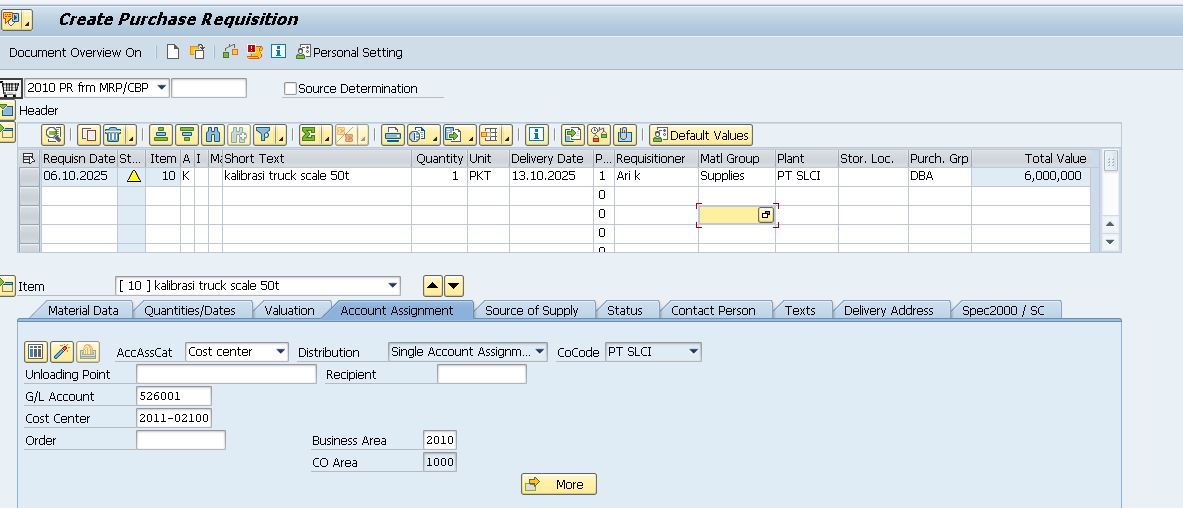Click the More button
This screenshot has height=508, width=1183.
(x=558, y=484)
